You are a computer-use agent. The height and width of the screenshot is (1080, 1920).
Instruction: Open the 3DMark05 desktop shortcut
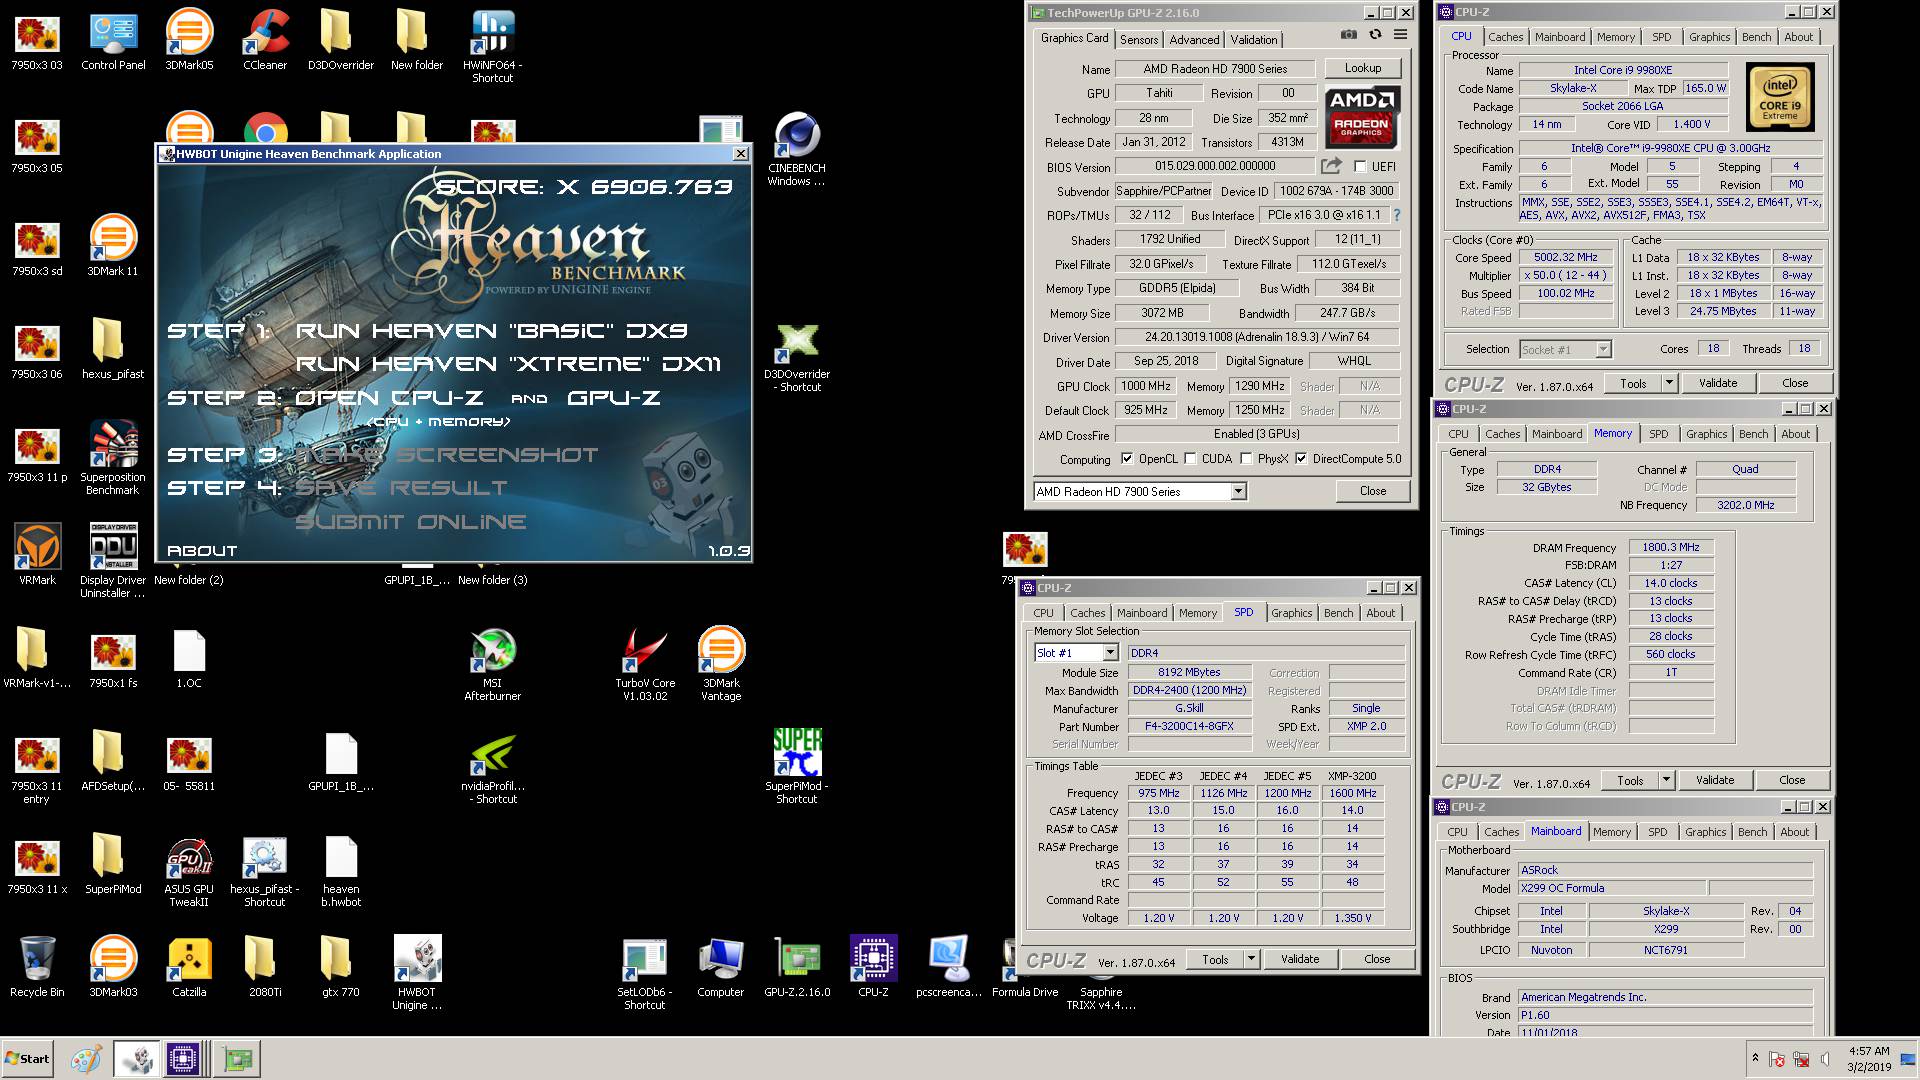tap(189, 40)
